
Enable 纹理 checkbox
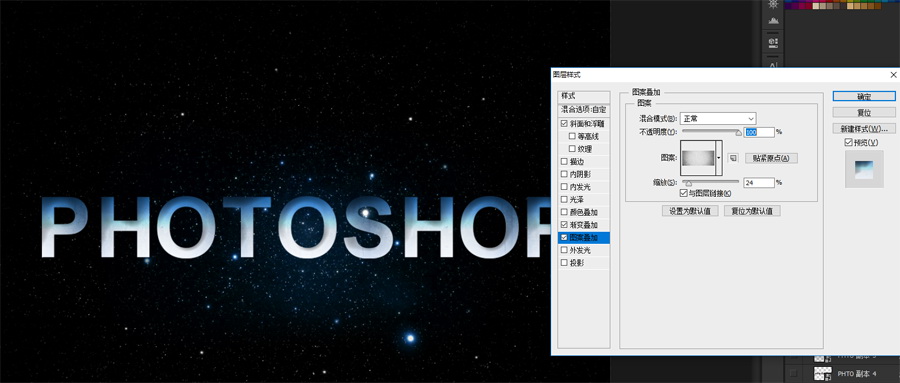point(572,149)
